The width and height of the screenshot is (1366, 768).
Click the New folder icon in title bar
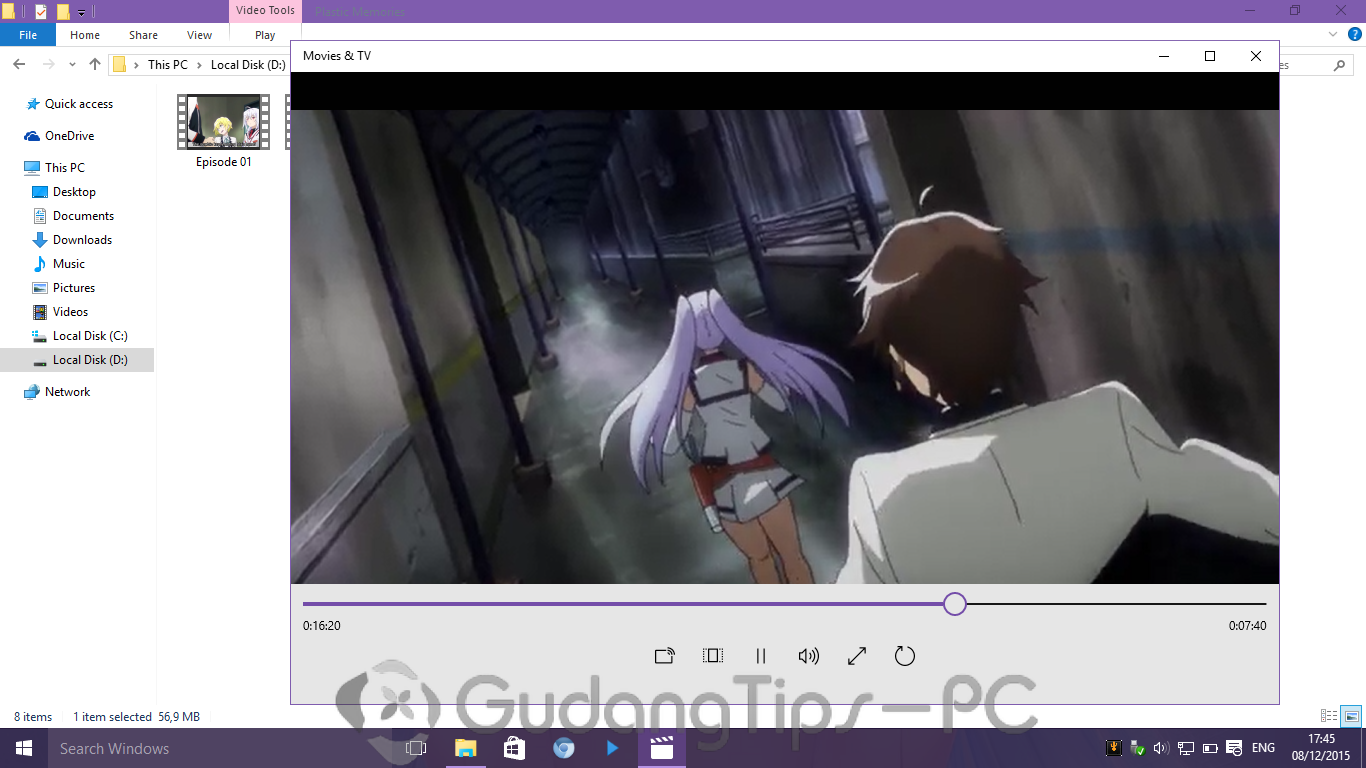(x=63, y=12)
